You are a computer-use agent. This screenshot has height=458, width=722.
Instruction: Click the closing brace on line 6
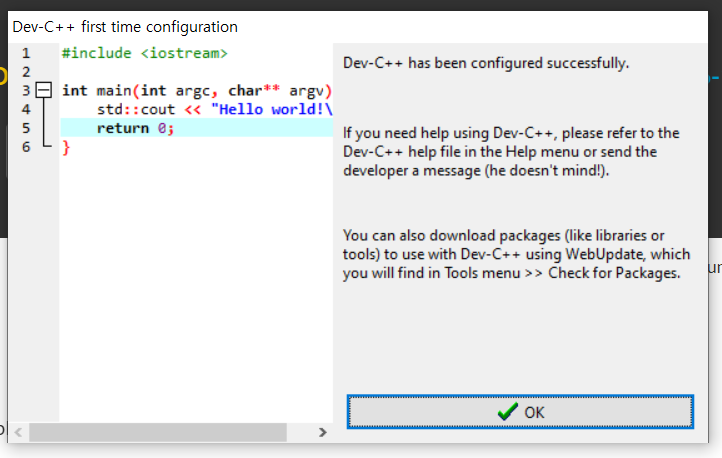66,147
